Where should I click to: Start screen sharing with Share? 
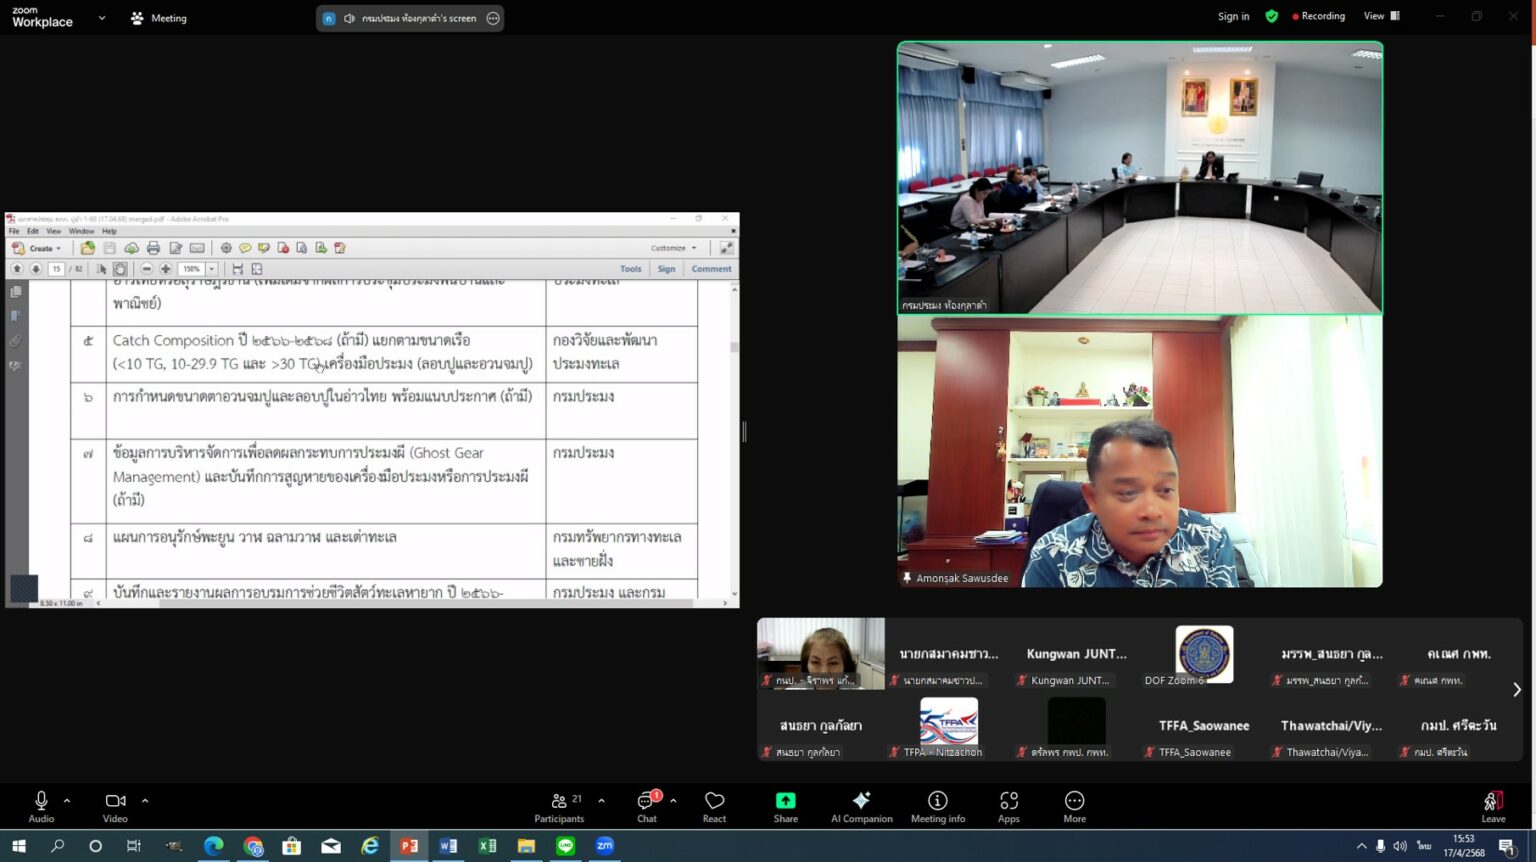coord(785,806)
